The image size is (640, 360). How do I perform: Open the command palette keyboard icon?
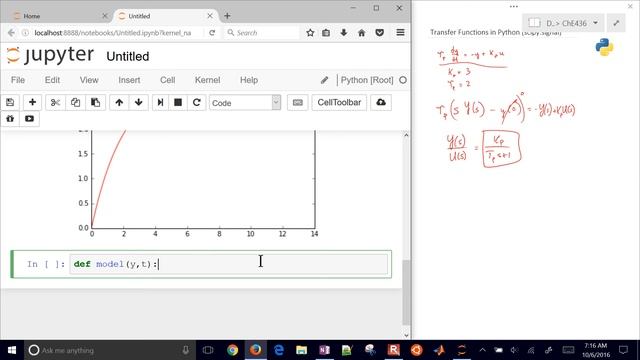298,102
